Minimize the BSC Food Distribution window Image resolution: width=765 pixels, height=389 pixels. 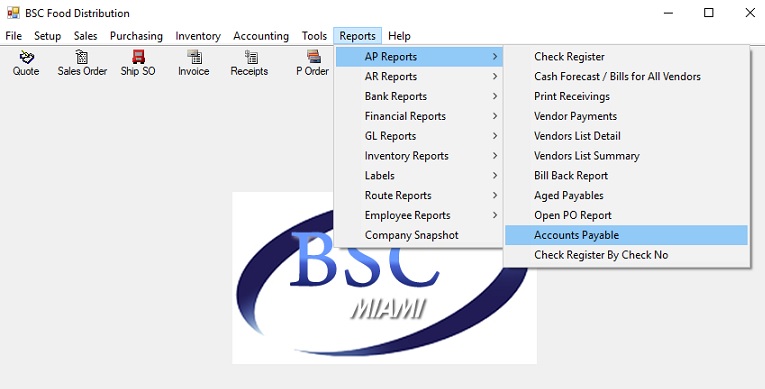click(x=668, y=13)
